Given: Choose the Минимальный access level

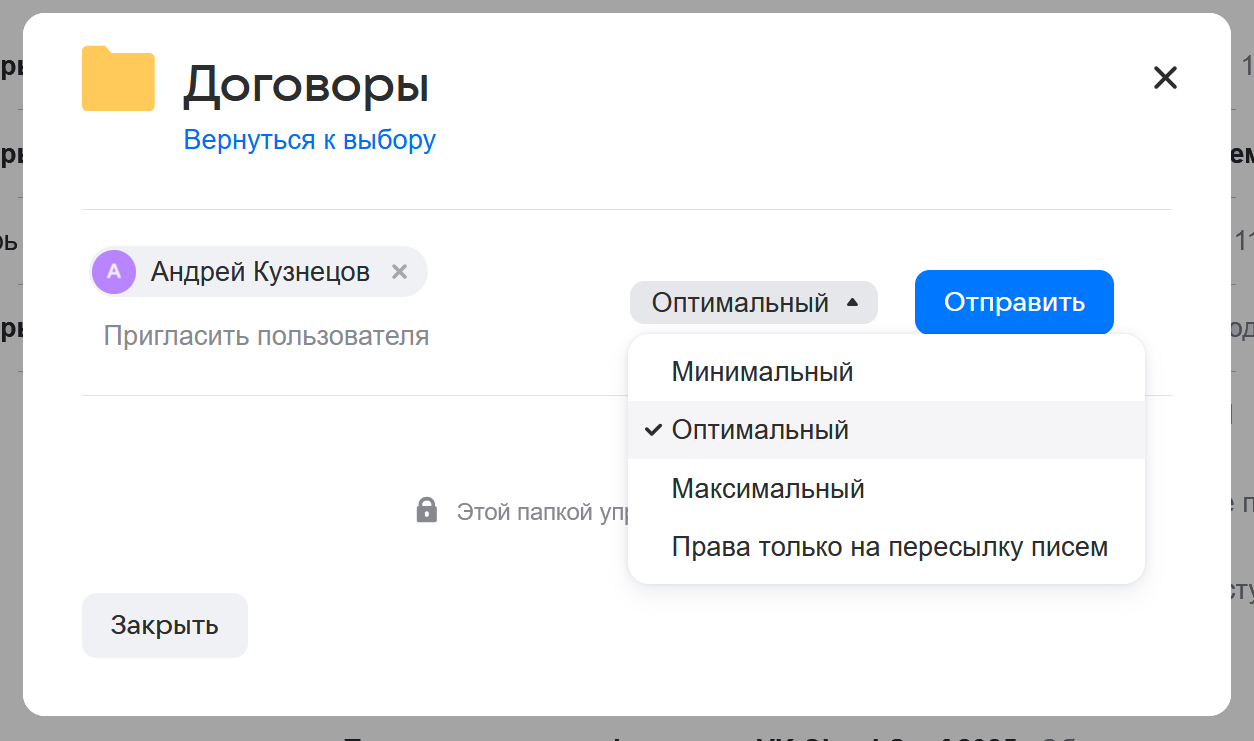Looking at the screenshot, I should click(762, 372).
